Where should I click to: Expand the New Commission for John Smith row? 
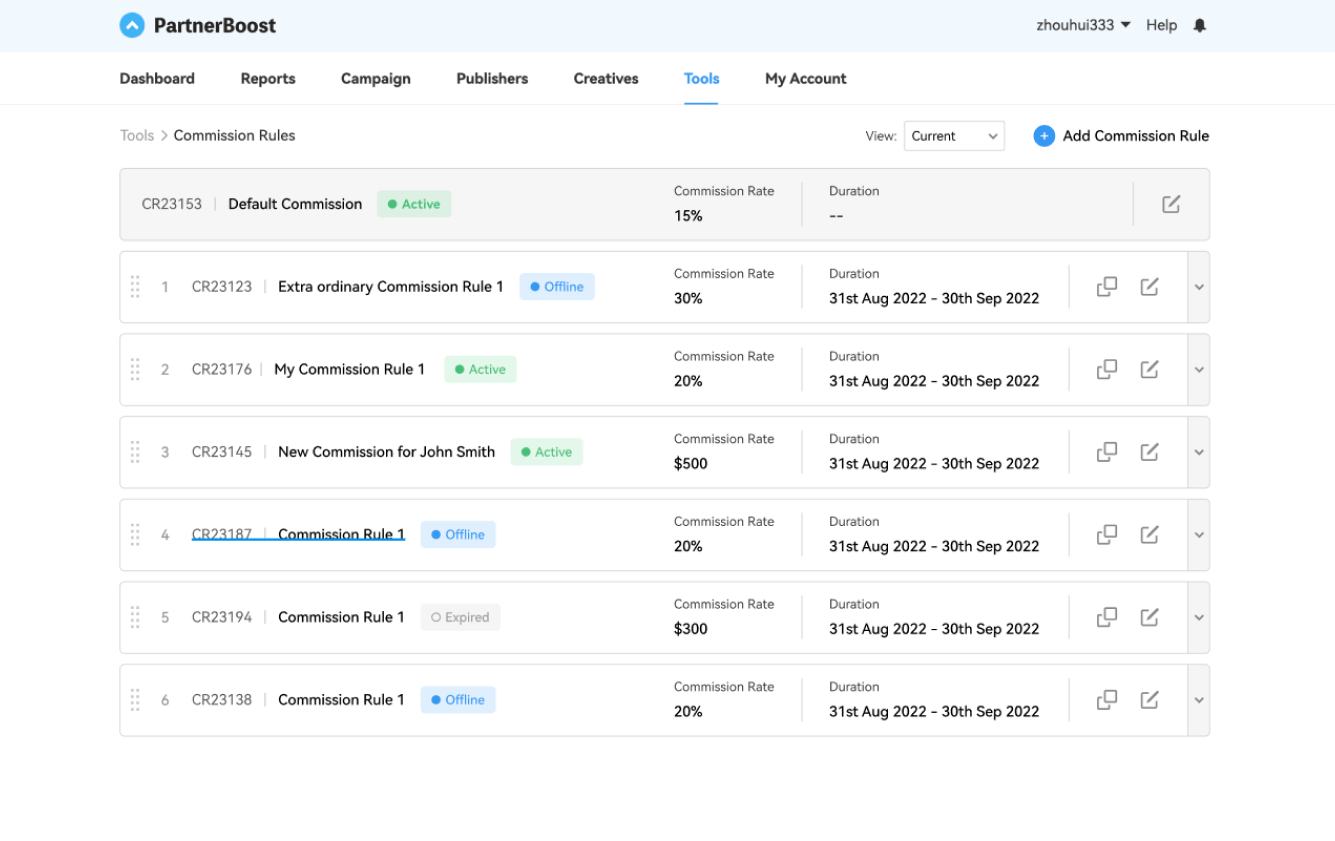1198,452
